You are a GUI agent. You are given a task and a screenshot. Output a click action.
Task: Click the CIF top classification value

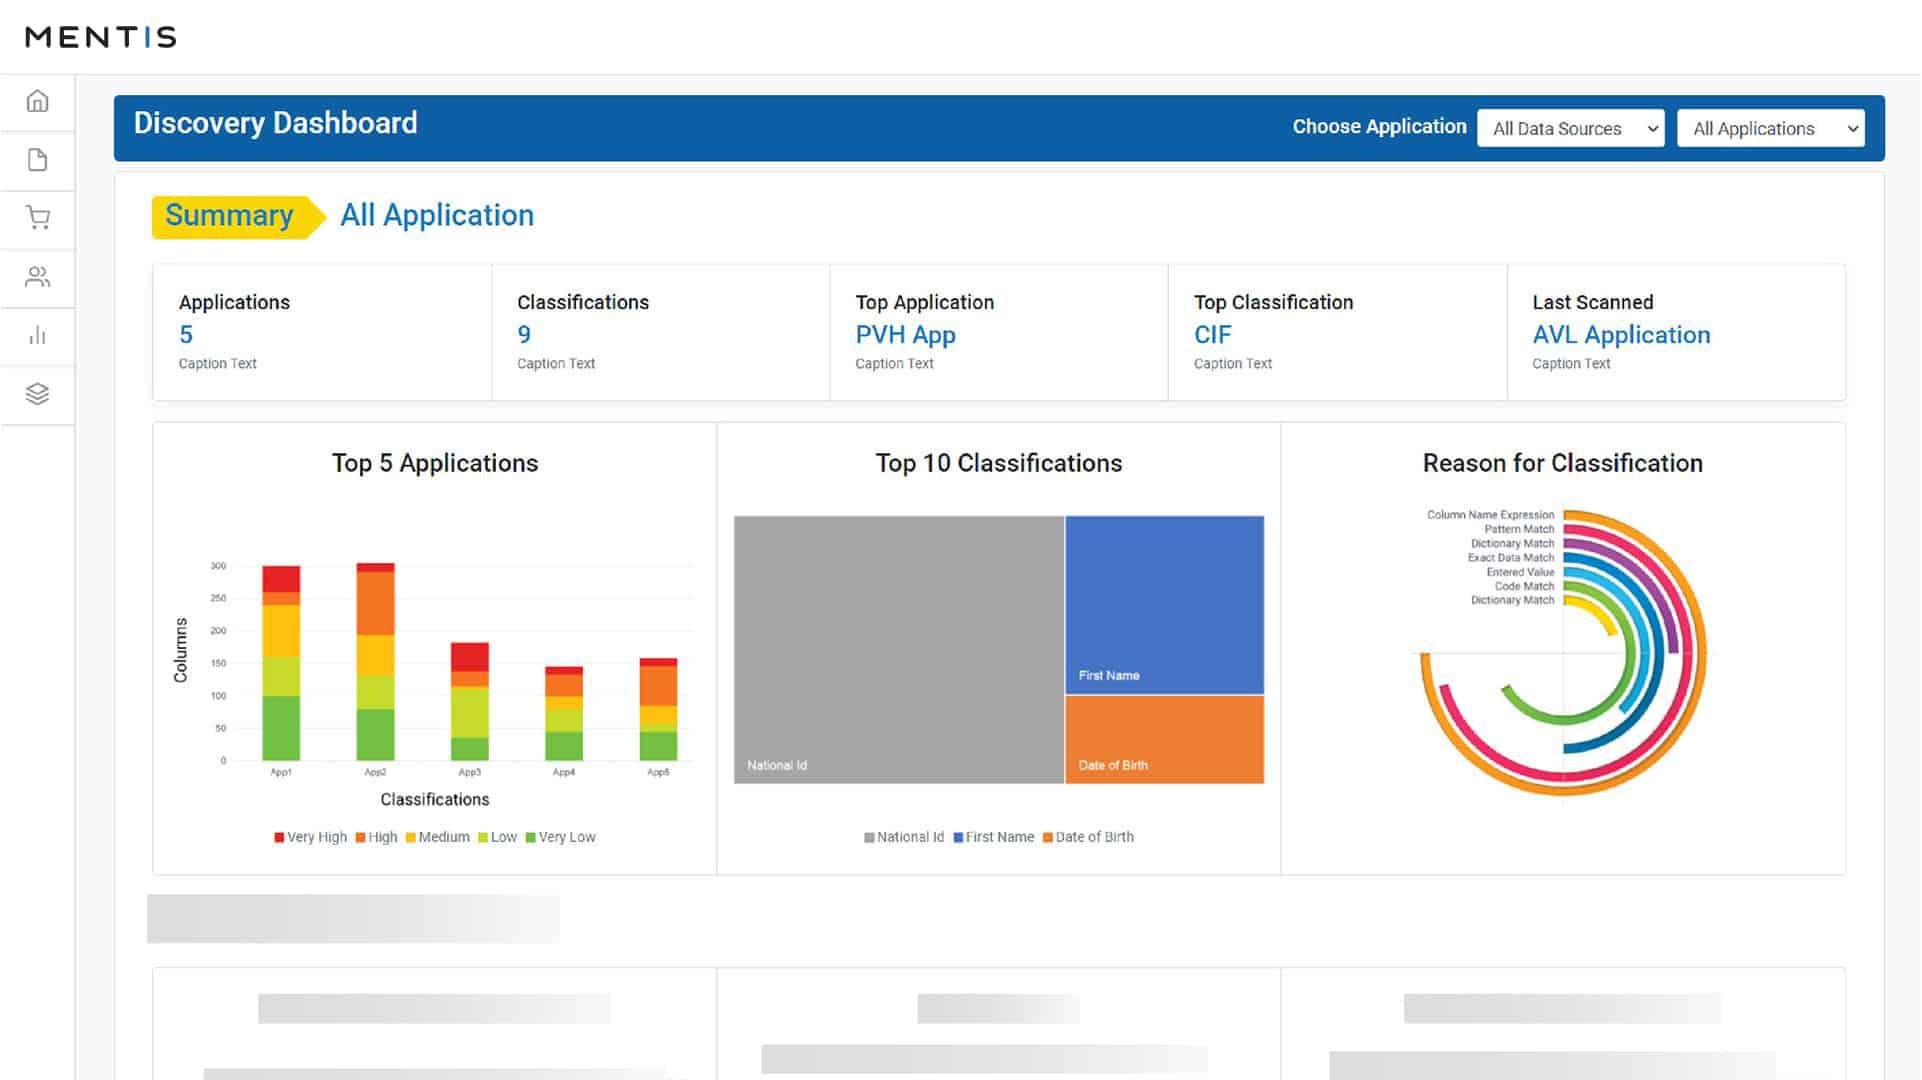(1212, 335)
